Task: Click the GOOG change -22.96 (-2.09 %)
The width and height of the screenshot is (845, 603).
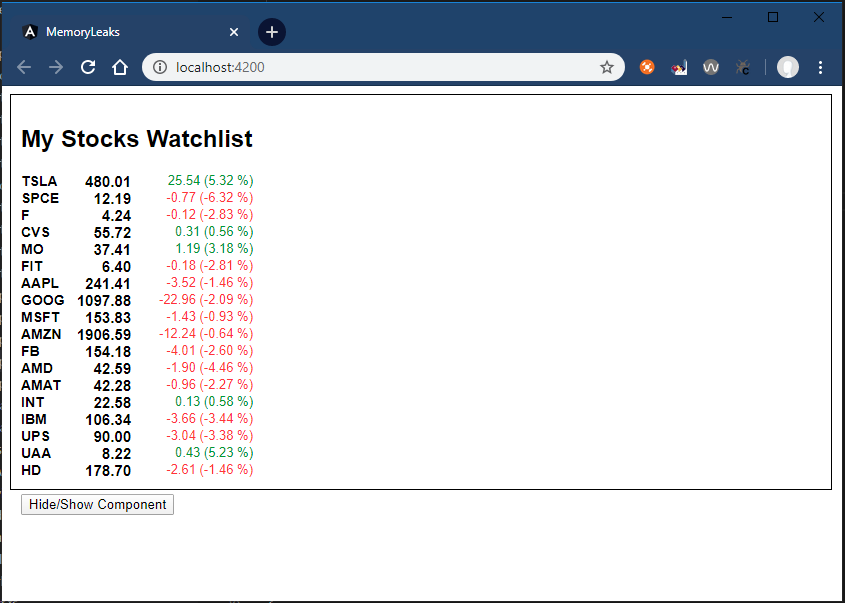Action: coord(206,300)
